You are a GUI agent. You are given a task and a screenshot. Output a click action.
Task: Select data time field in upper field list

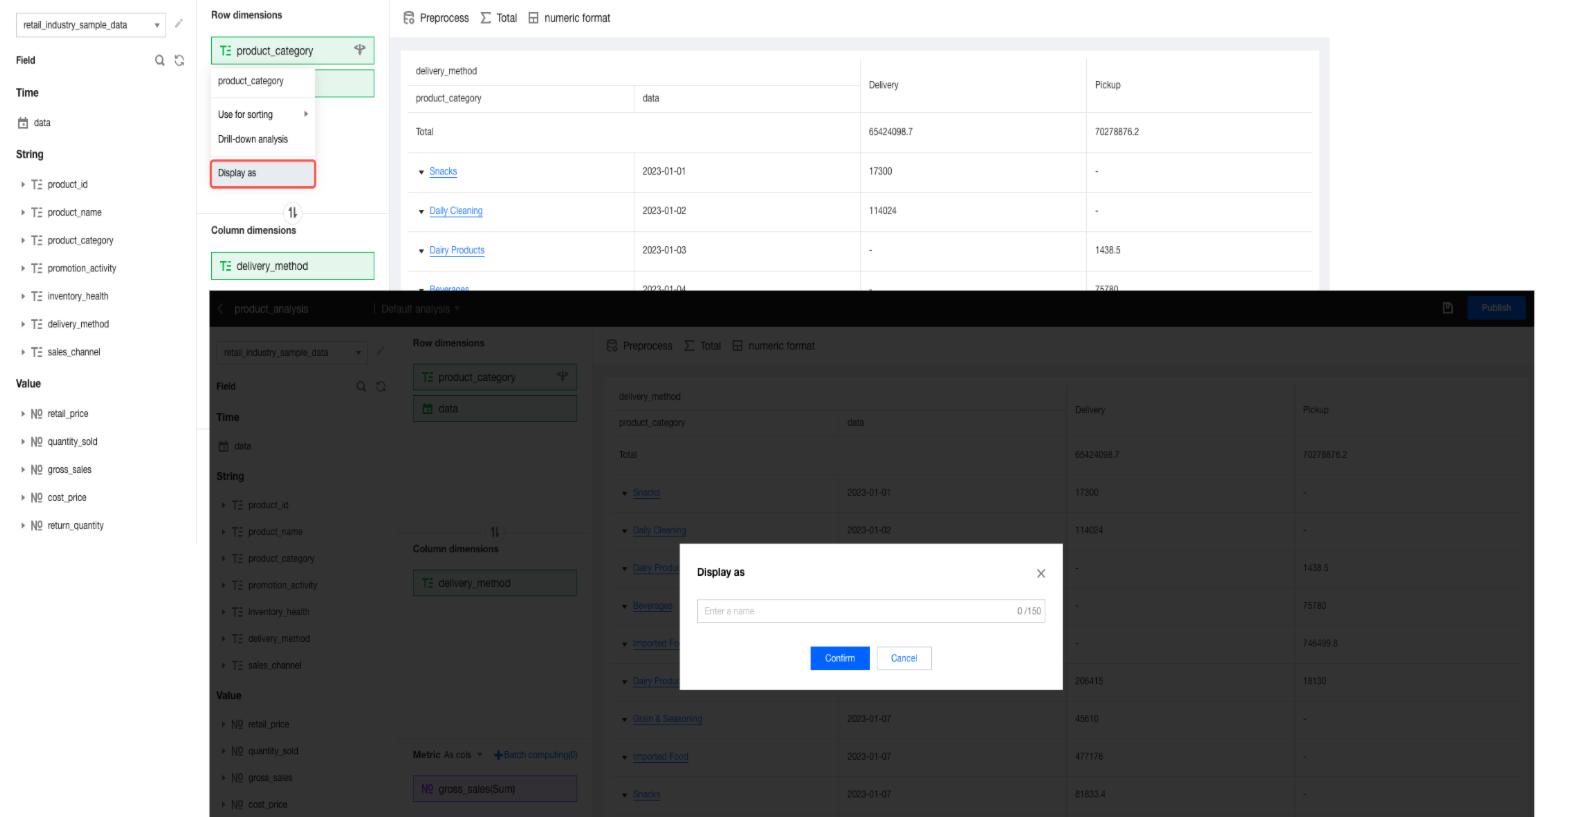point(42,123)
